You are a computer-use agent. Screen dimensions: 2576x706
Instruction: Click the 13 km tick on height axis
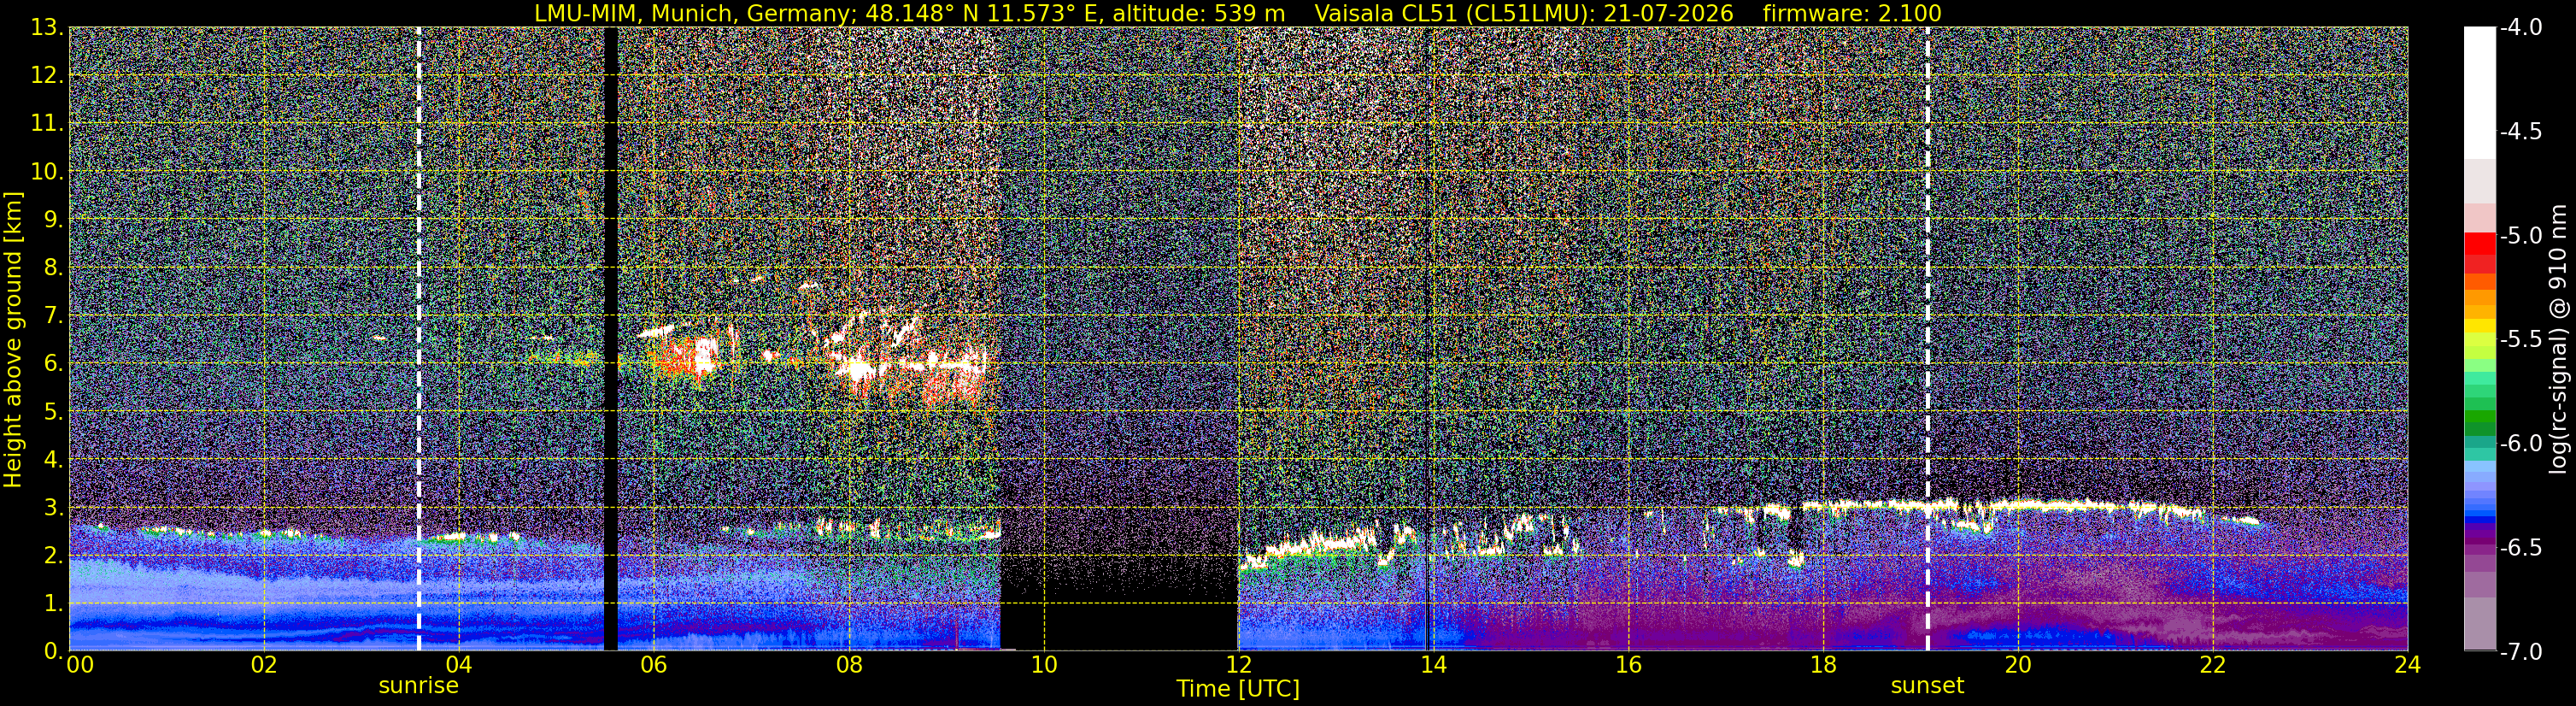pos(45,28)
